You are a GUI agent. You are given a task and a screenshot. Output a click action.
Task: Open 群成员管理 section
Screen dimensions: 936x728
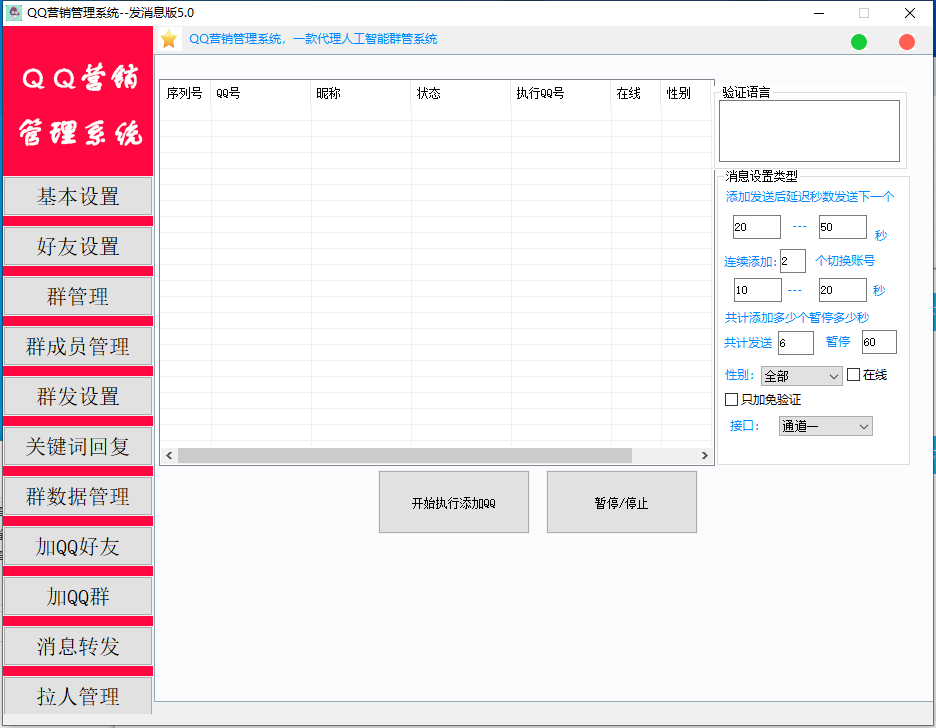pyautogui.click(x=78, y=346)
